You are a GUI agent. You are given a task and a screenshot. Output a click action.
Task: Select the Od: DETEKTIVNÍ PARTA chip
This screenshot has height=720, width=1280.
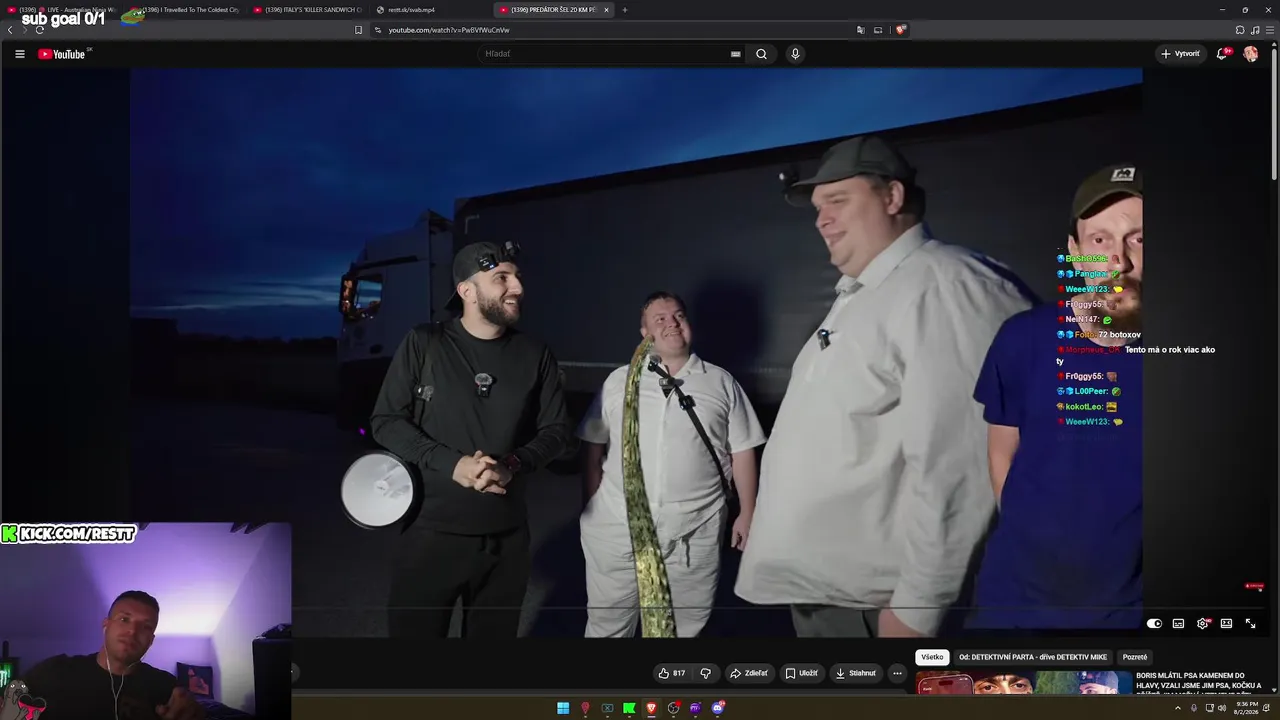tap(1033, 657)
